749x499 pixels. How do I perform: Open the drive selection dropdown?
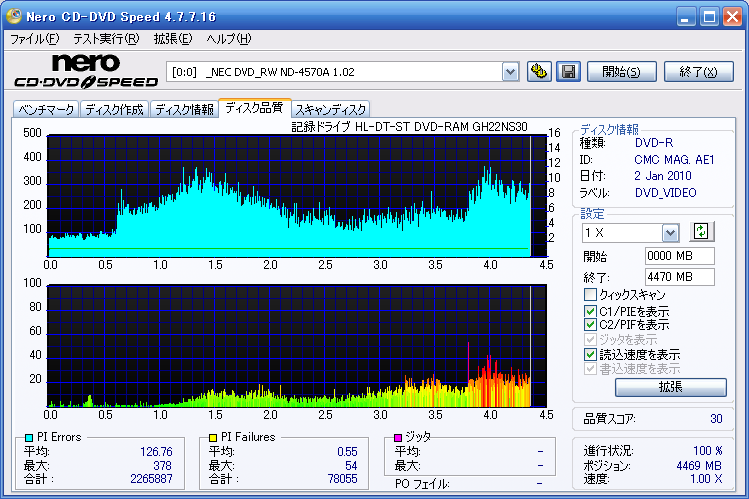tap(511, 72)
